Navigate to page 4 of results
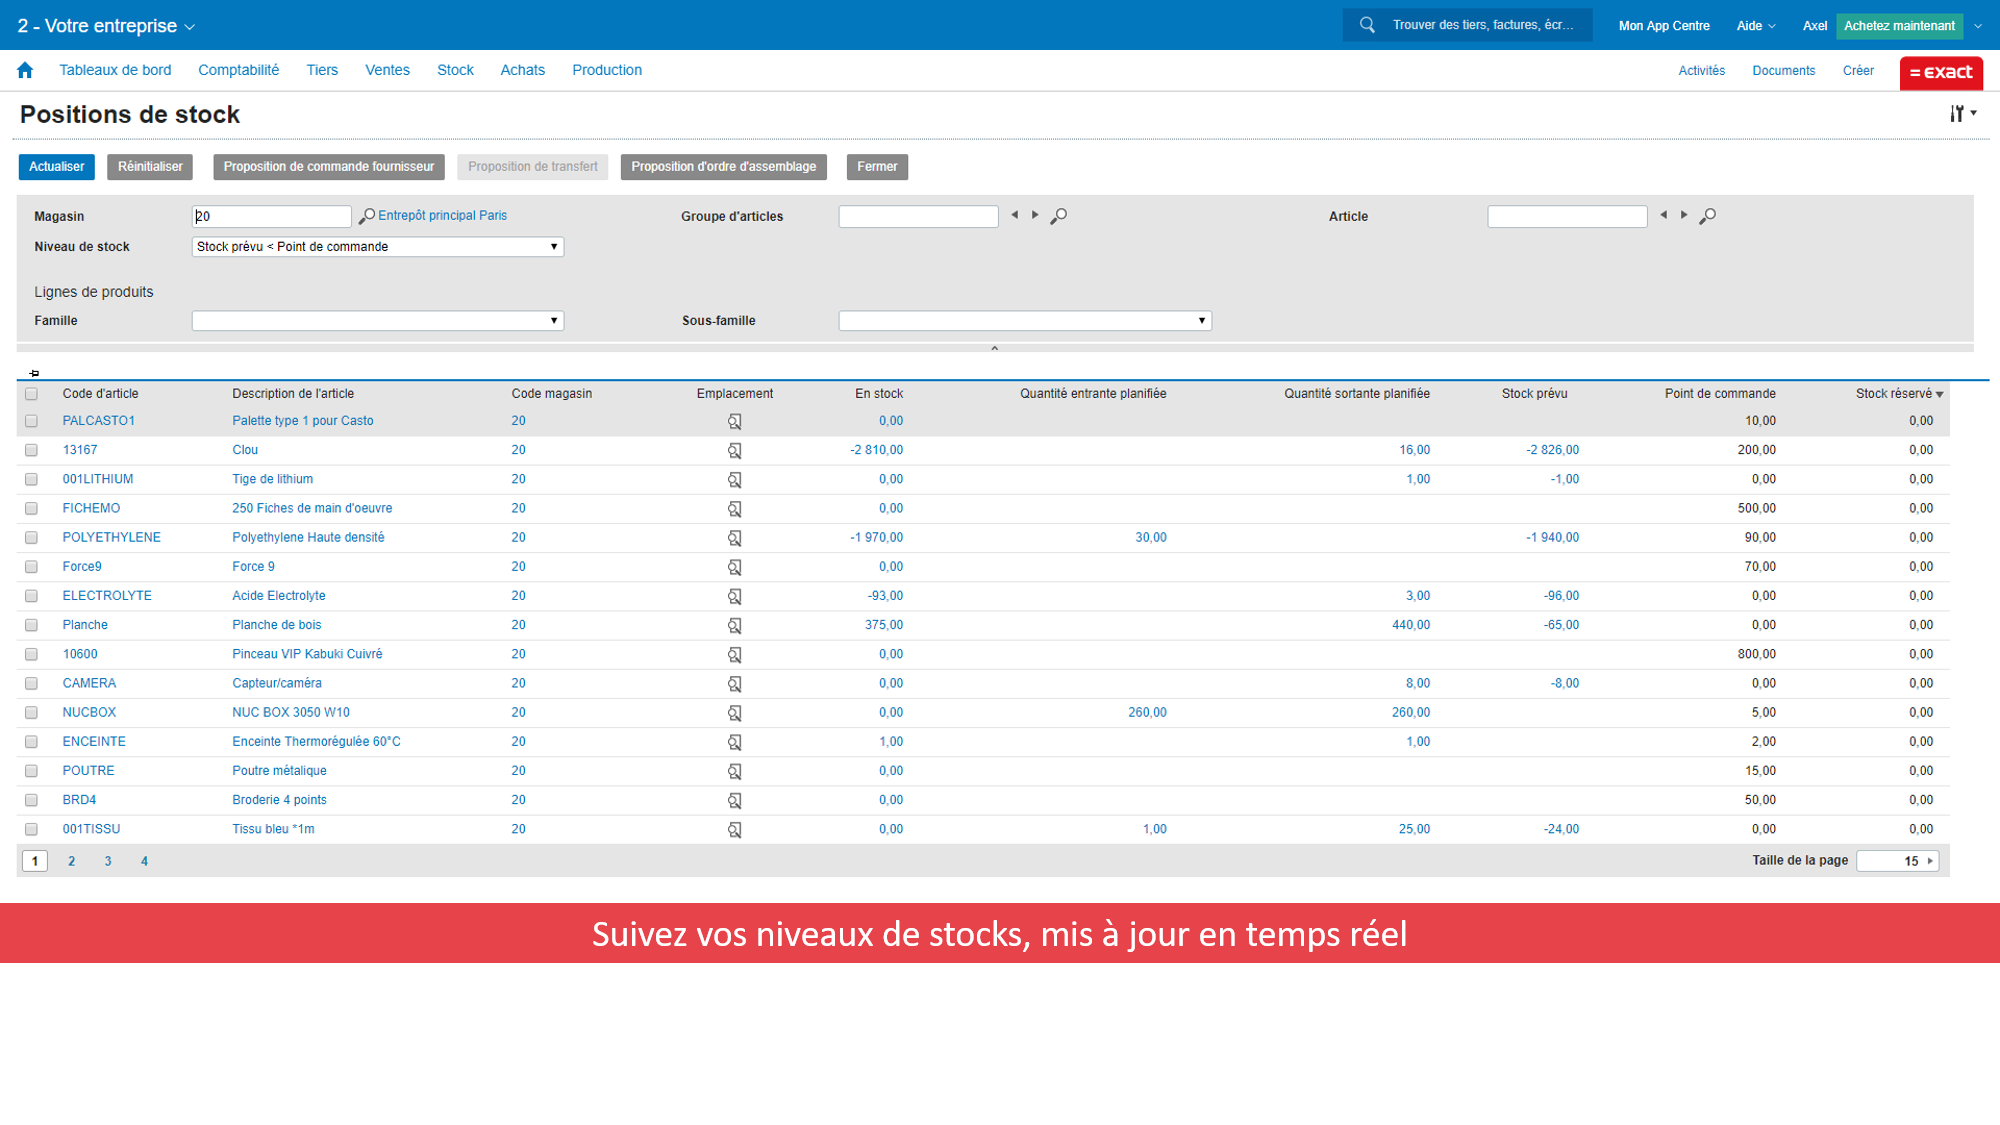 point(143,861)
